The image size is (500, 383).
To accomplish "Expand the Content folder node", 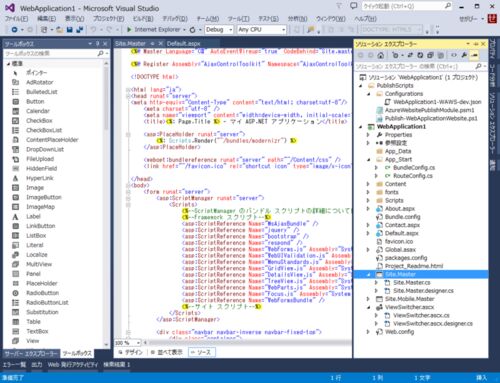I will click(368, 184).
